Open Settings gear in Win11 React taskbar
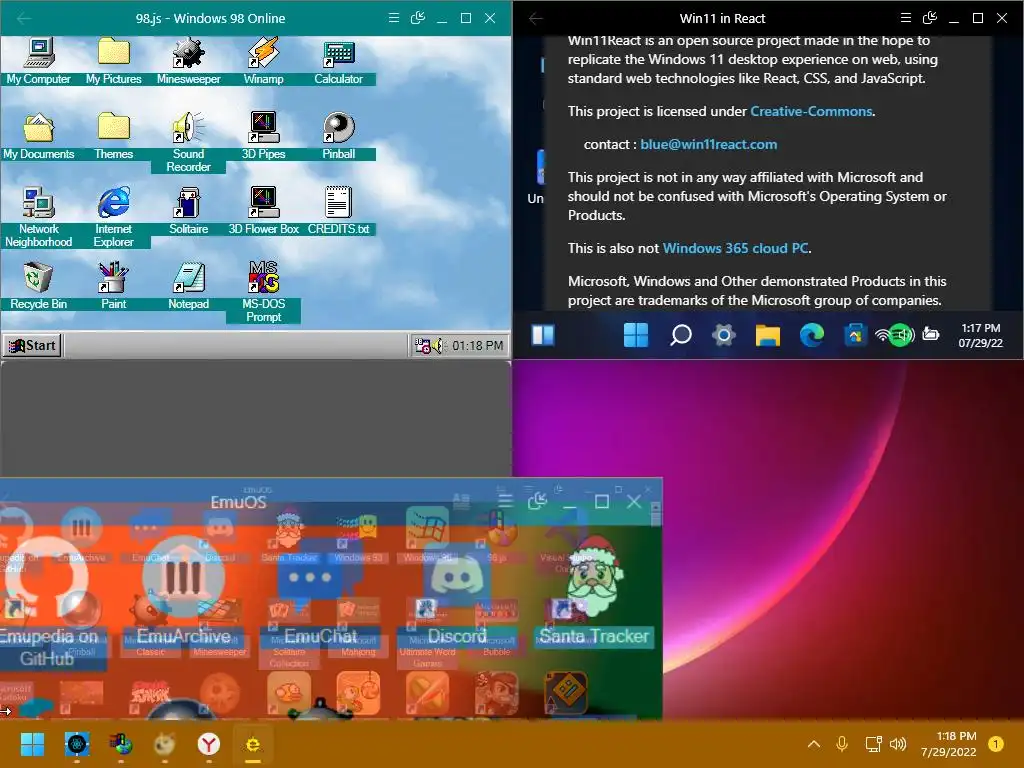 (724, 335)
